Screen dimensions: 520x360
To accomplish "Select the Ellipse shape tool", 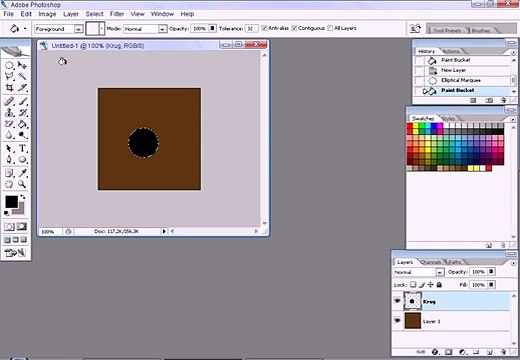I will [22, 160].
